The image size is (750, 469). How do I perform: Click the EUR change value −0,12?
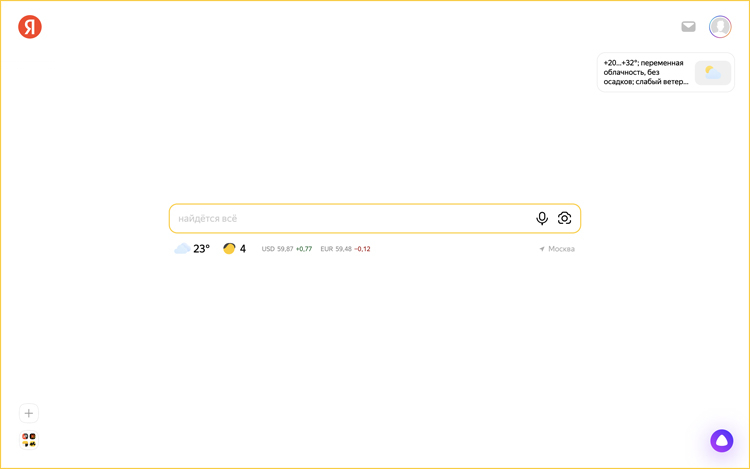[362, 249]
